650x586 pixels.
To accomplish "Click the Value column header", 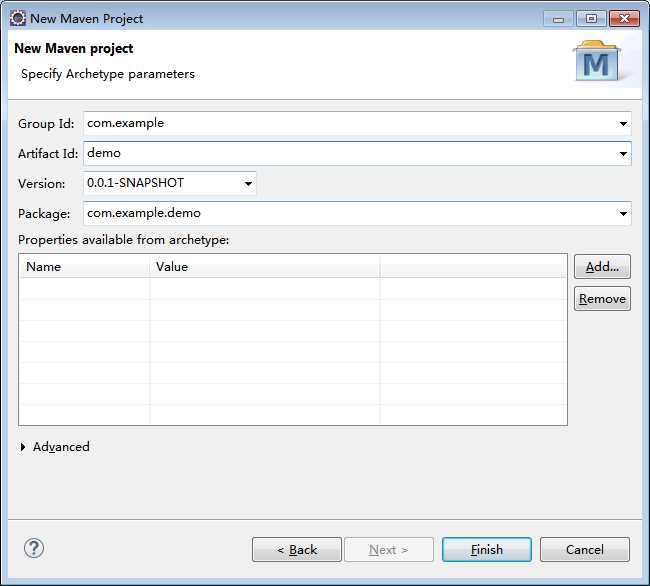I will point(264,266).
